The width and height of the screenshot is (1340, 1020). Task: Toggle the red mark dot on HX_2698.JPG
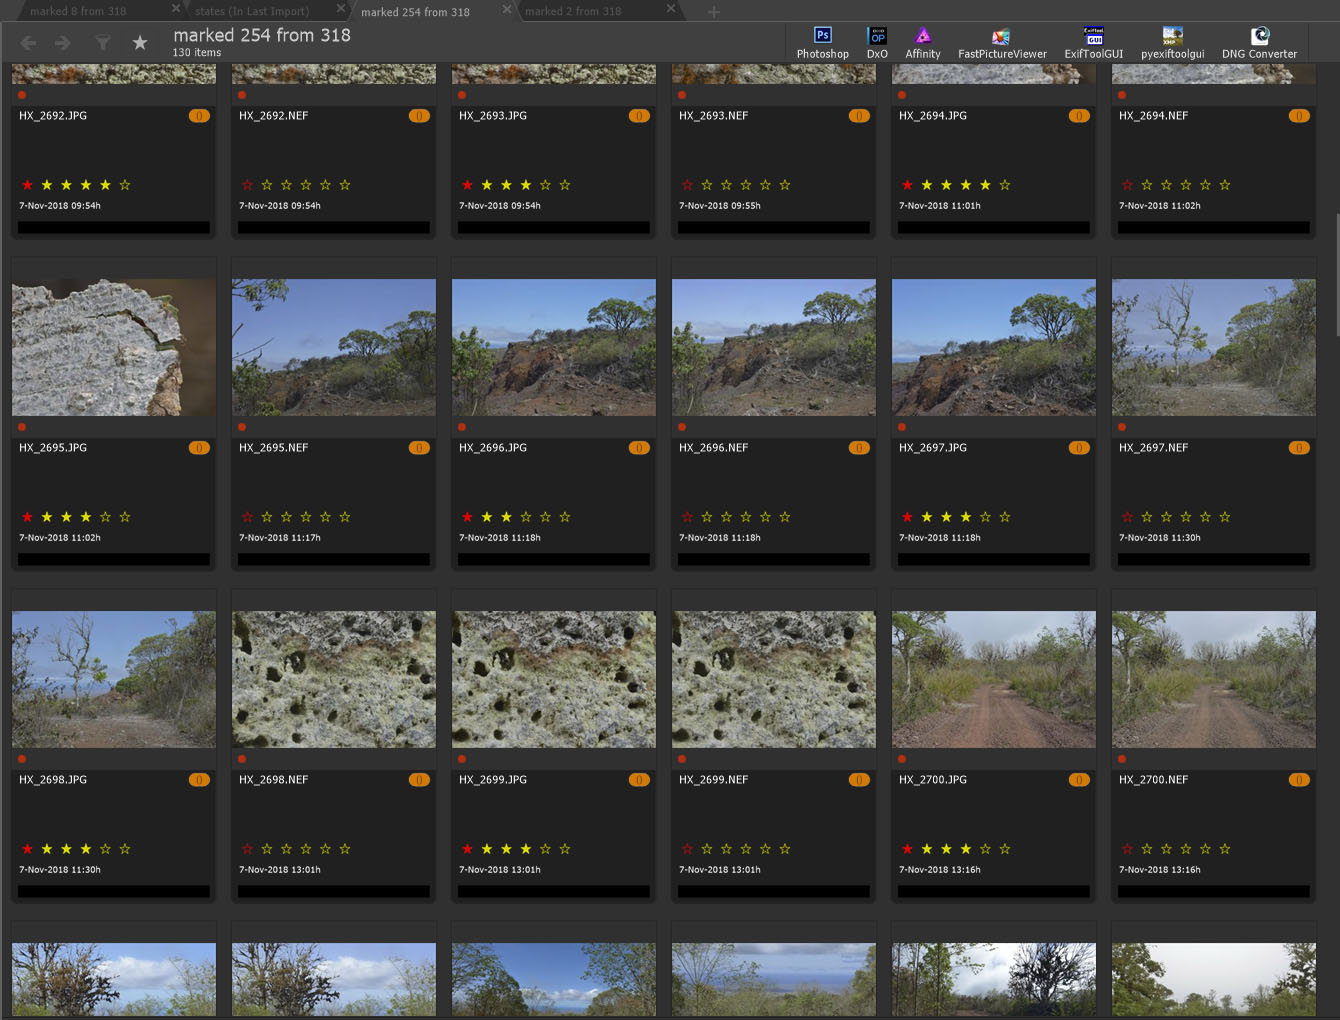[22, 759]
